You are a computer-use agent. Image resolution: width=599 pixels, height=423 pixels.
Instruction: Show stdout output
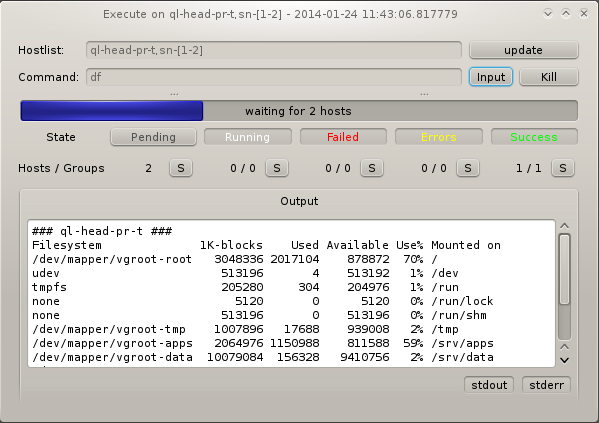[x=489, y=385]
